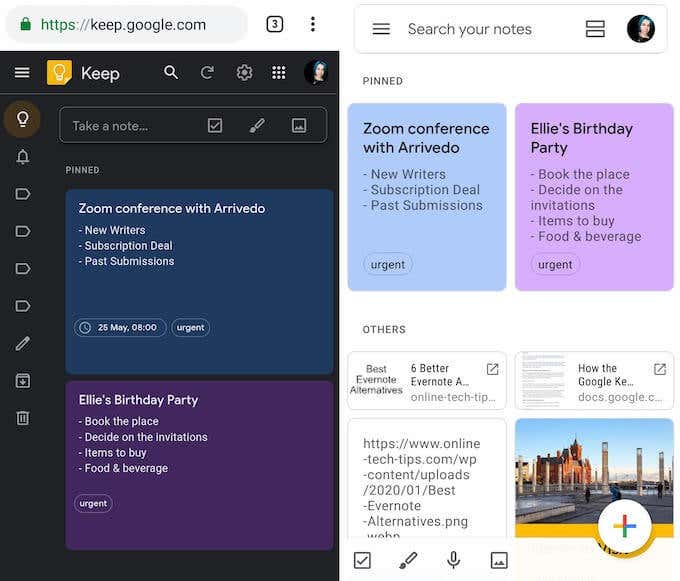Tap new image note in bottom bar
680x581 pixels.
click(499, 560)
